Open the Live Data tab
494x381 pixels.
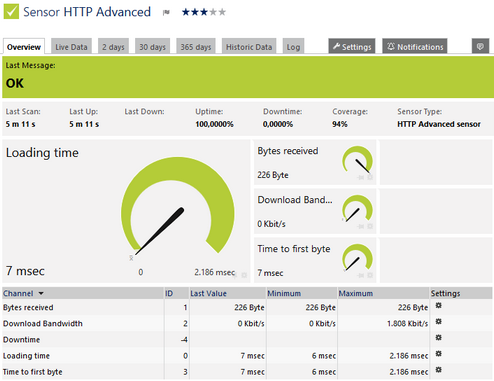(71, 47)
